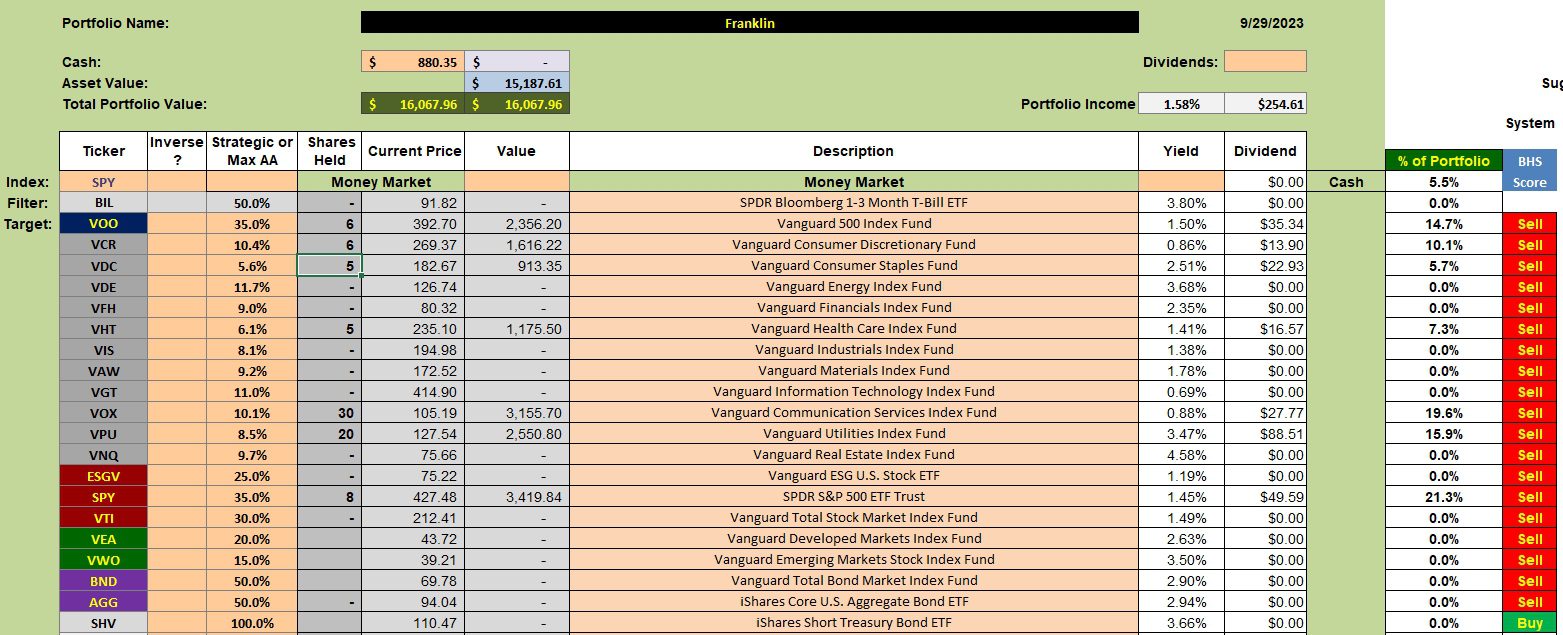Select the ESGV ticker cell

click(x=104, y=476)
